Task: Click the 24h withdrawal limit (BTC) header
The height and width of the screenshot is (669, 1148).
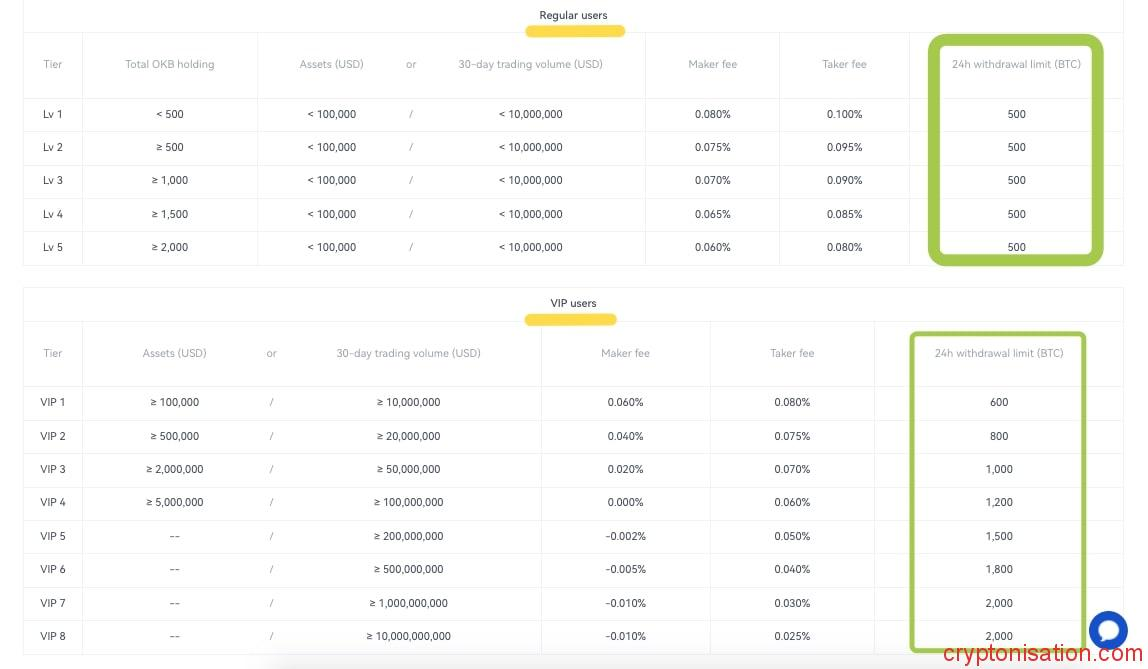Action: [x=1016, y=64]
